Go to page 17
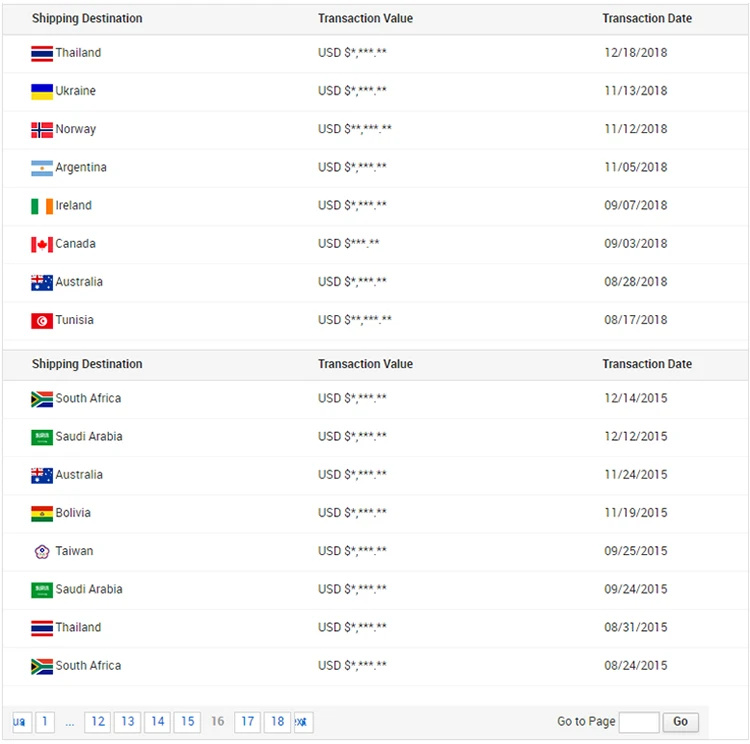Image resolution: width=750 pixels, height=744 pixels. pos(247,721)
